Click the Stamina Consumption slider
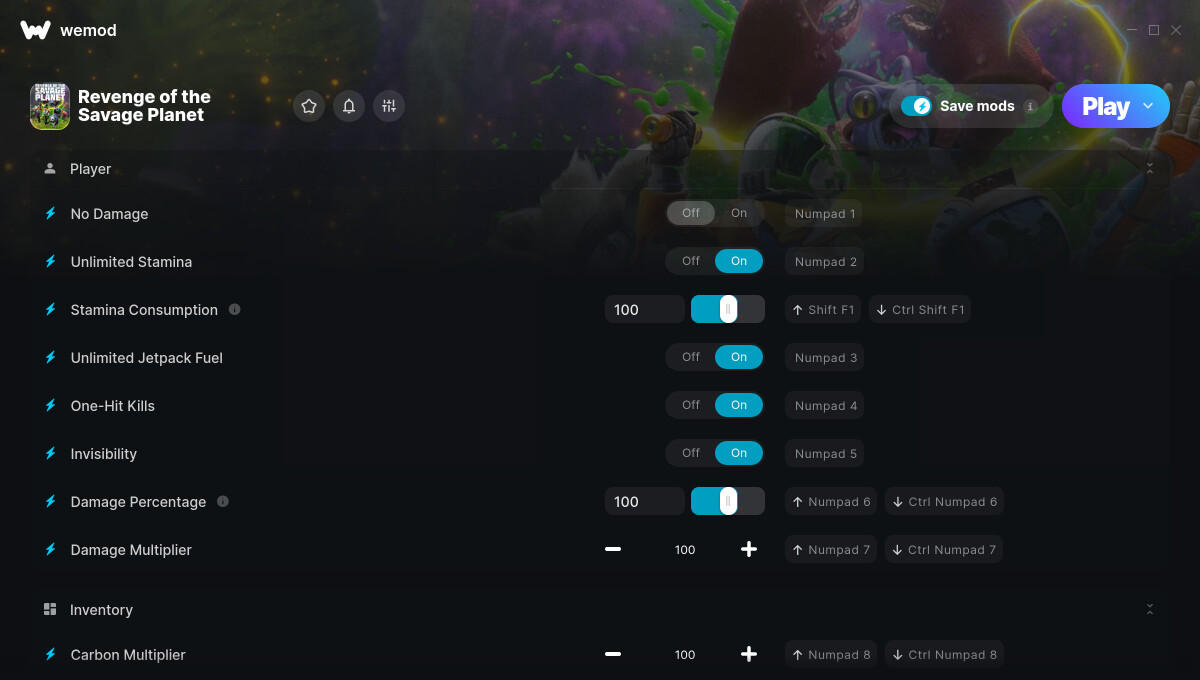The image size is (1200, 680). click(728, 310)
